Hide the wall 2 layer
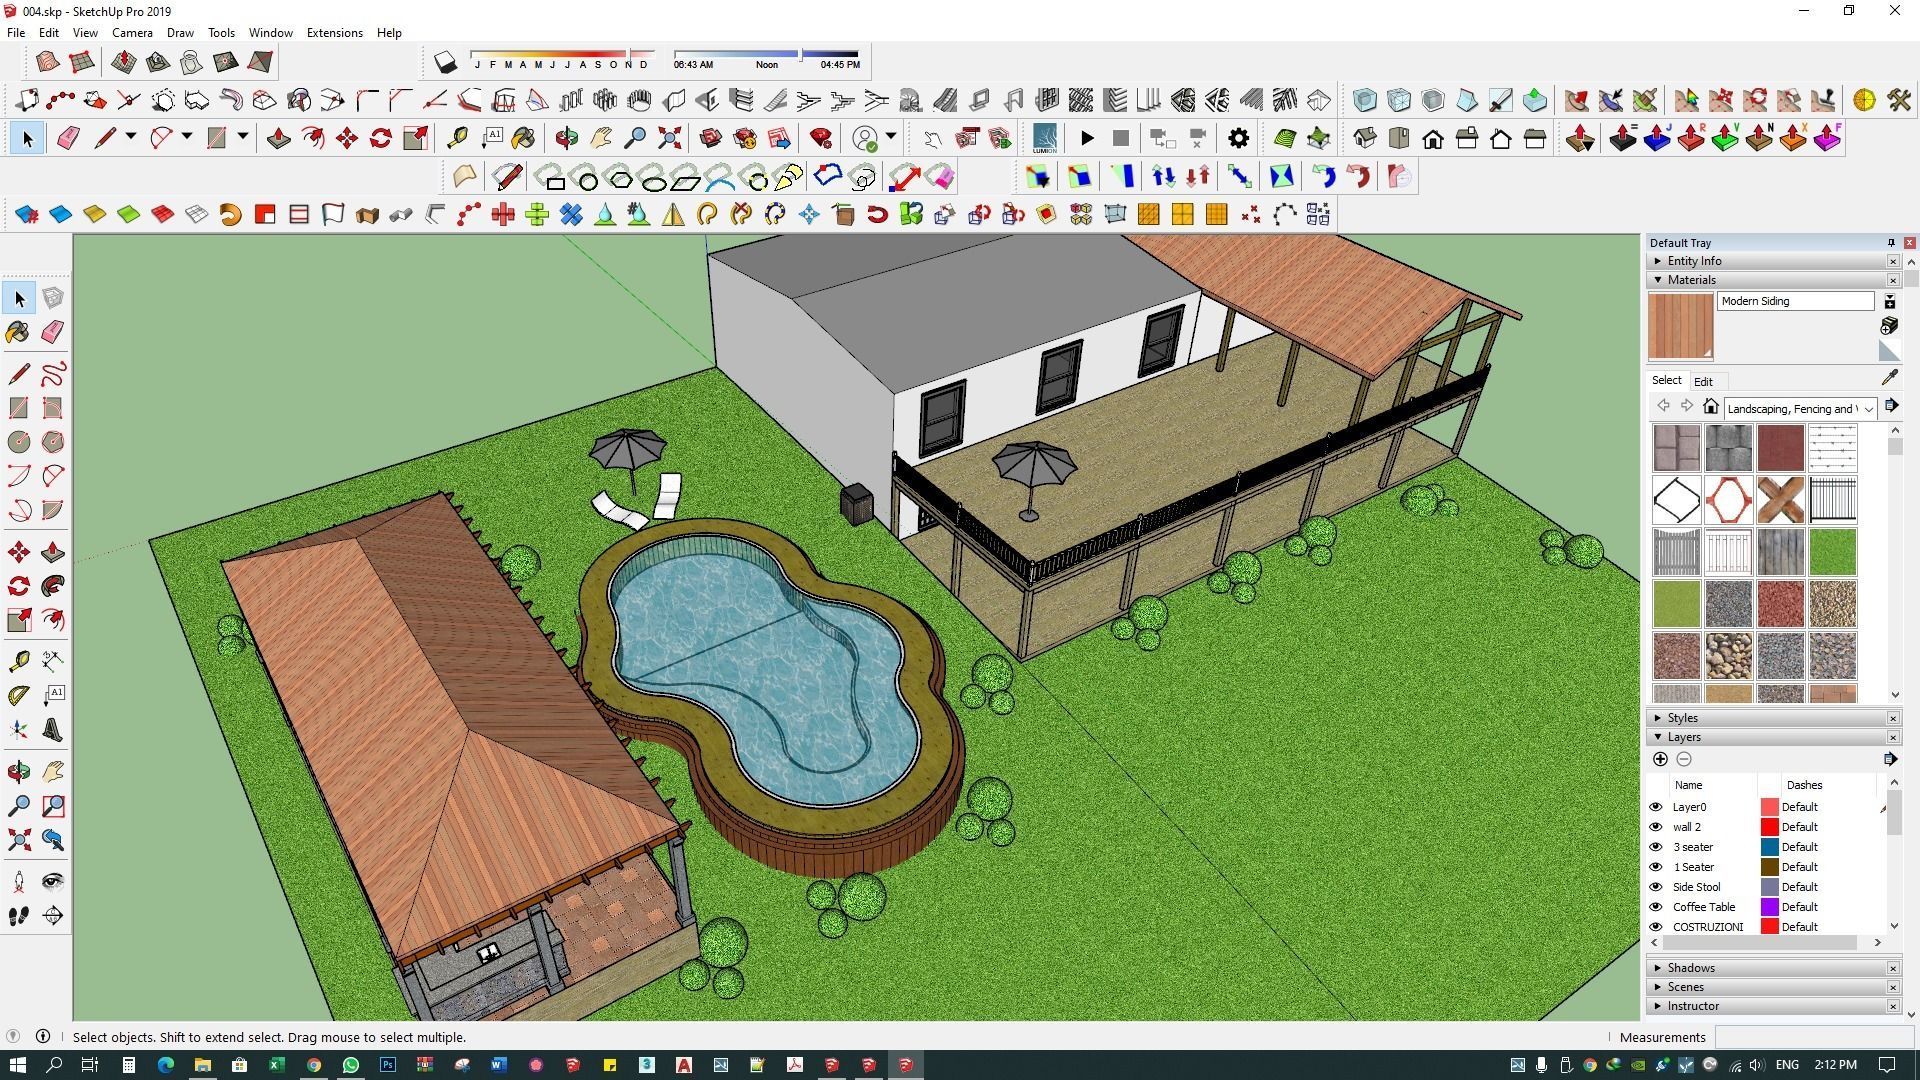Viewport: 1920px width, 1080px height. pyautogui.click(x=1655, y=827)
